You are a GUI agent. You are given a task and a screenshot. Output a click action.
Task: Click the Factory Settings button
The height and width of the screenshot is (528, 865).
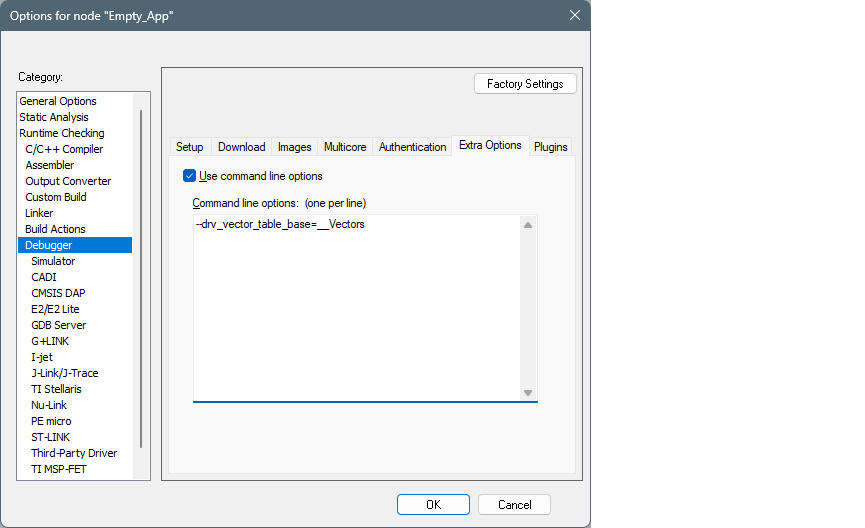tap(525, 84)
